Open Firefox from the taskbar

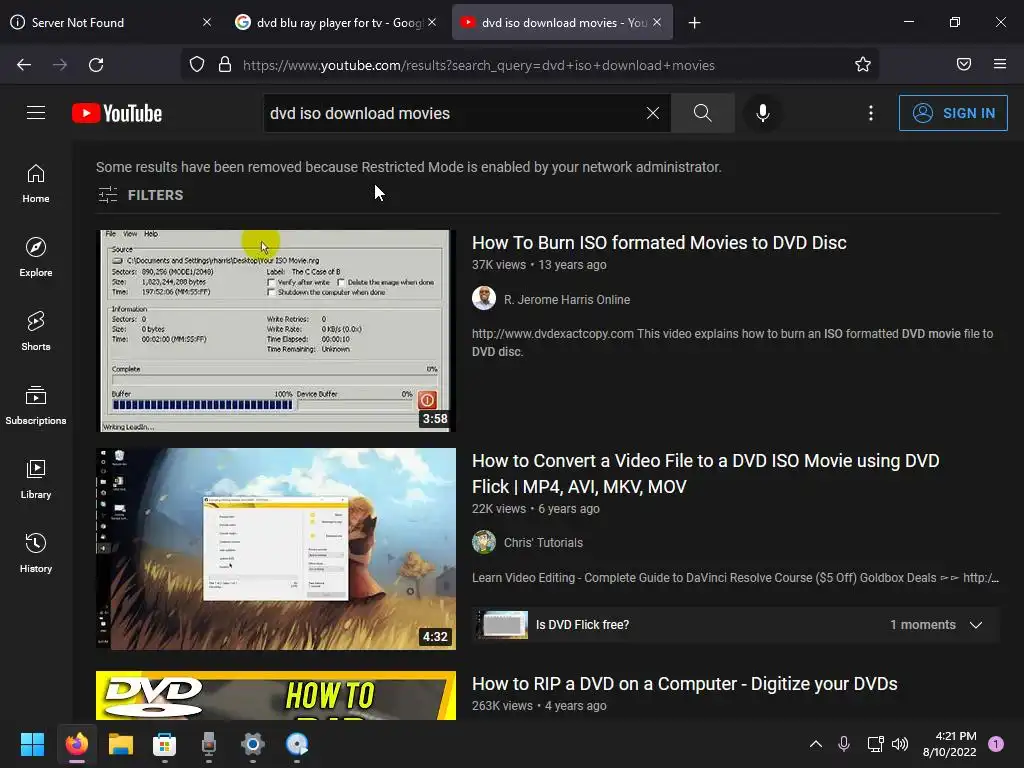pos(76,744)
